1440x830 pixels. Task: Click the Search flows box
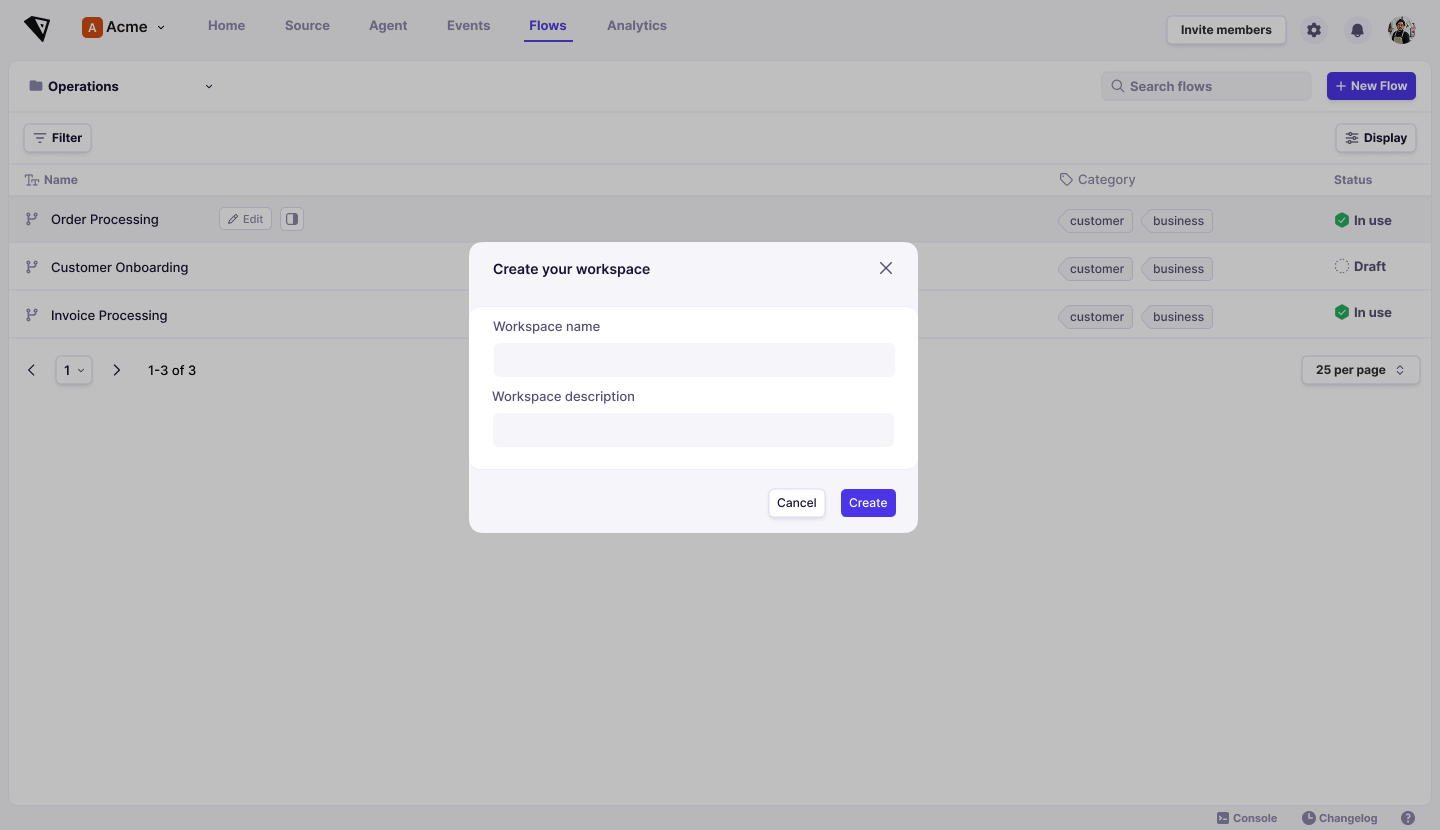pos(1206,86)
